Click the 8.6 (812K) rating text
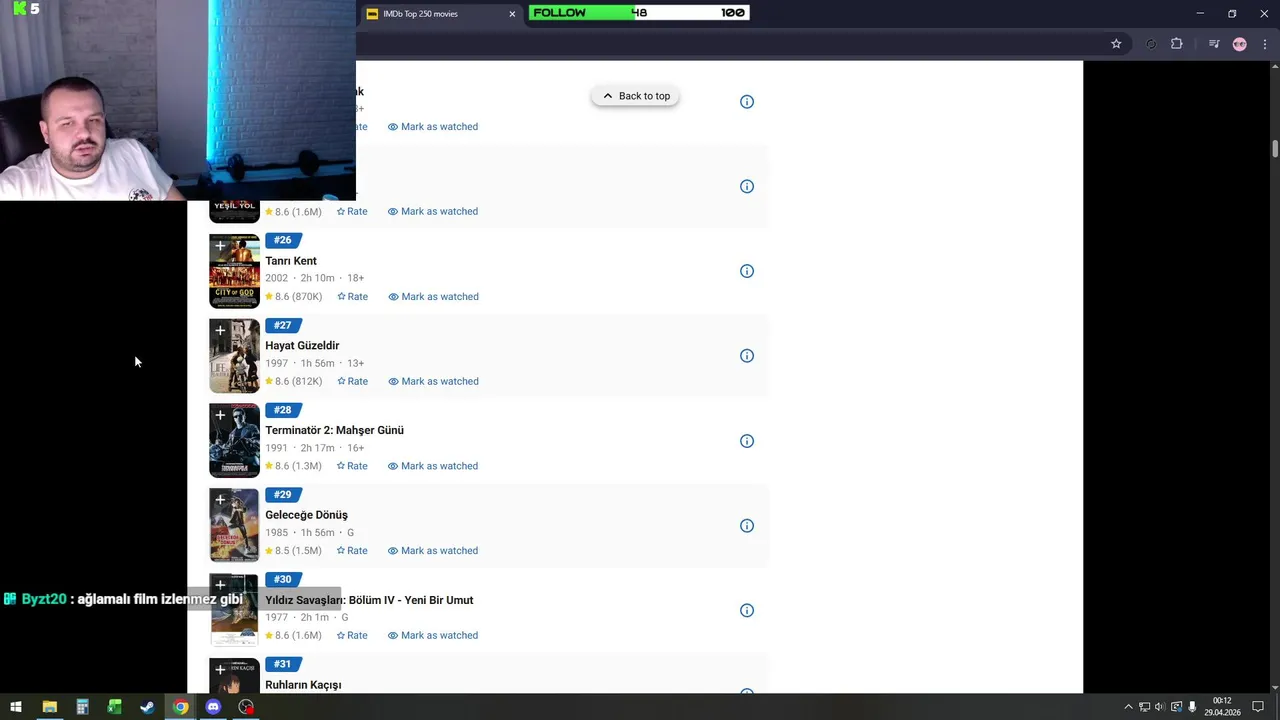Image resolution: width=1280 pixels, height=720 pixels. point(293,381)
